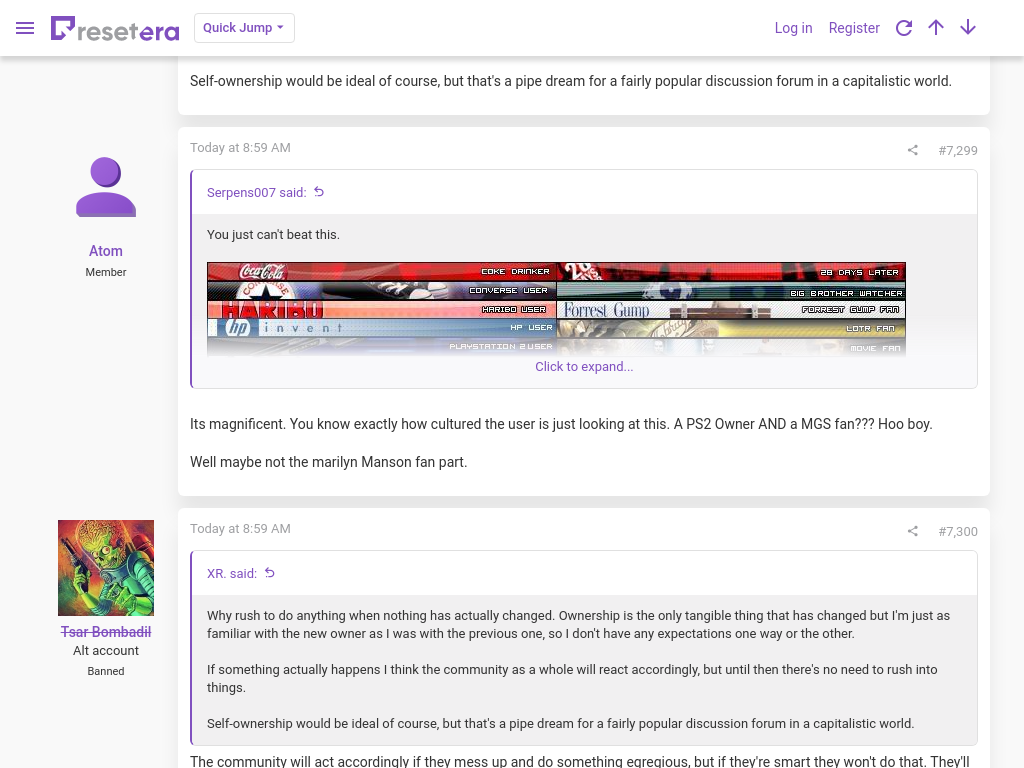
Task: Open Tsar Bombadil's profile name link
Action: click(106, 632)
